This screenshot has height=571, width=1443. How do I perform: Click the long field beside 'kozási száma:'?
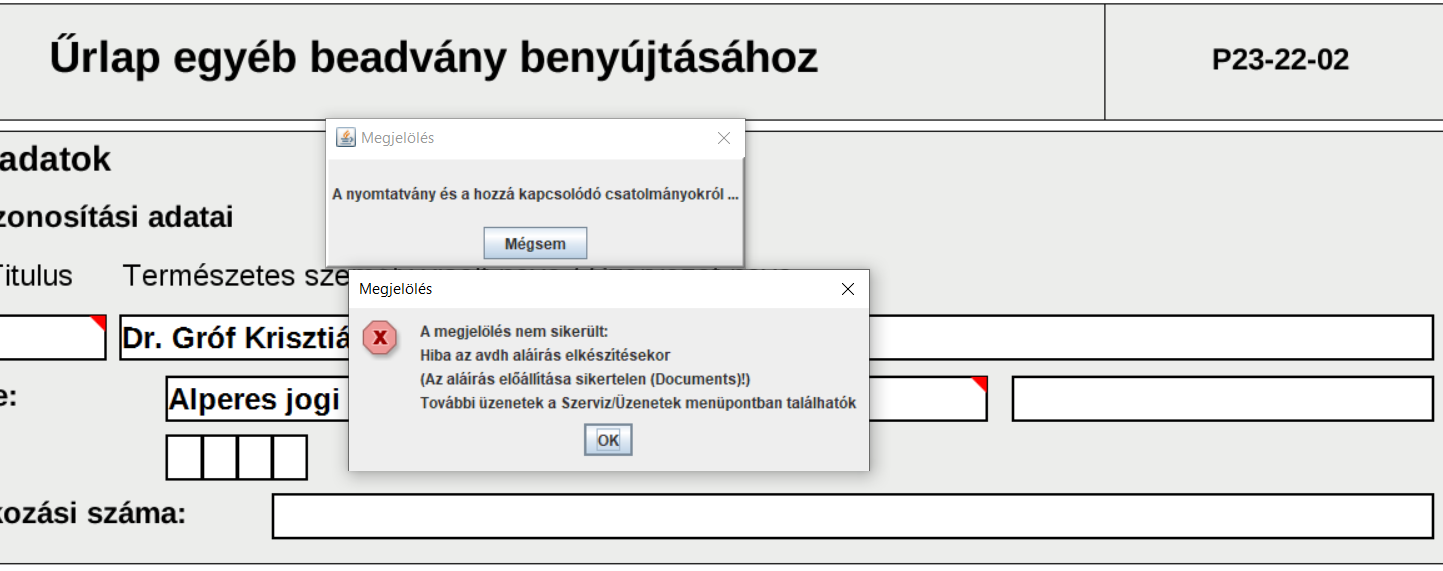pyautogui.click(x=853, y=516)
